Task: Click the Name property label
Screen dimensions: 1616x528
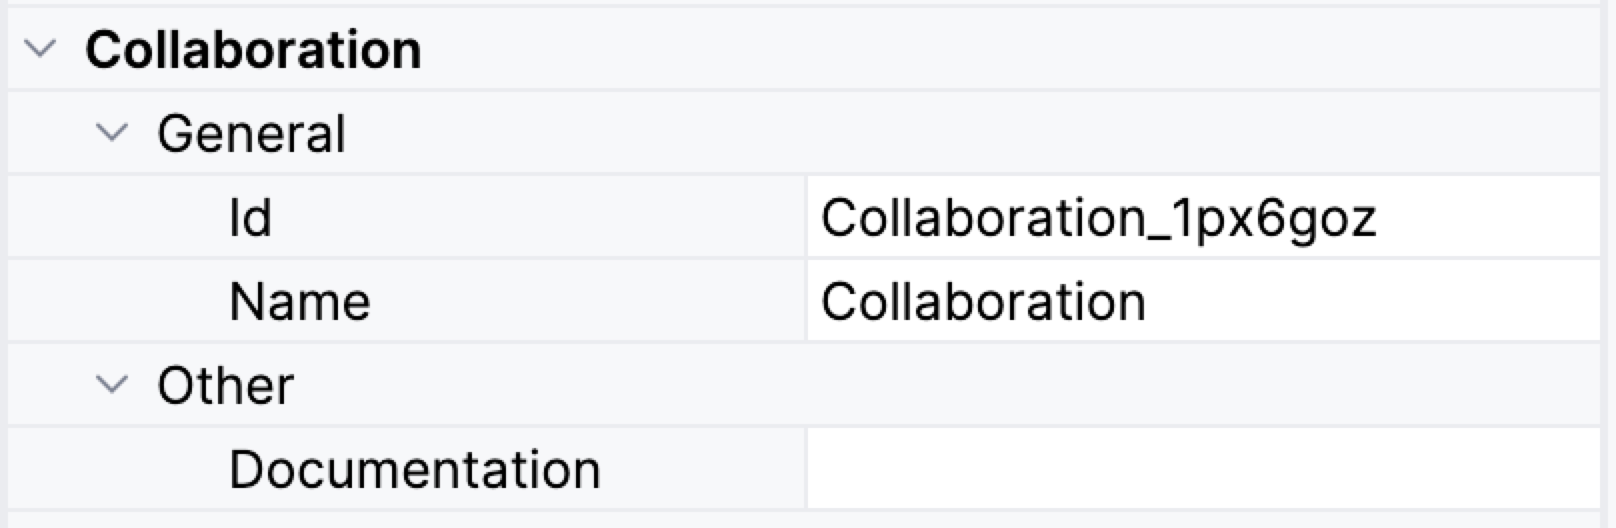Action: point(299,302)
